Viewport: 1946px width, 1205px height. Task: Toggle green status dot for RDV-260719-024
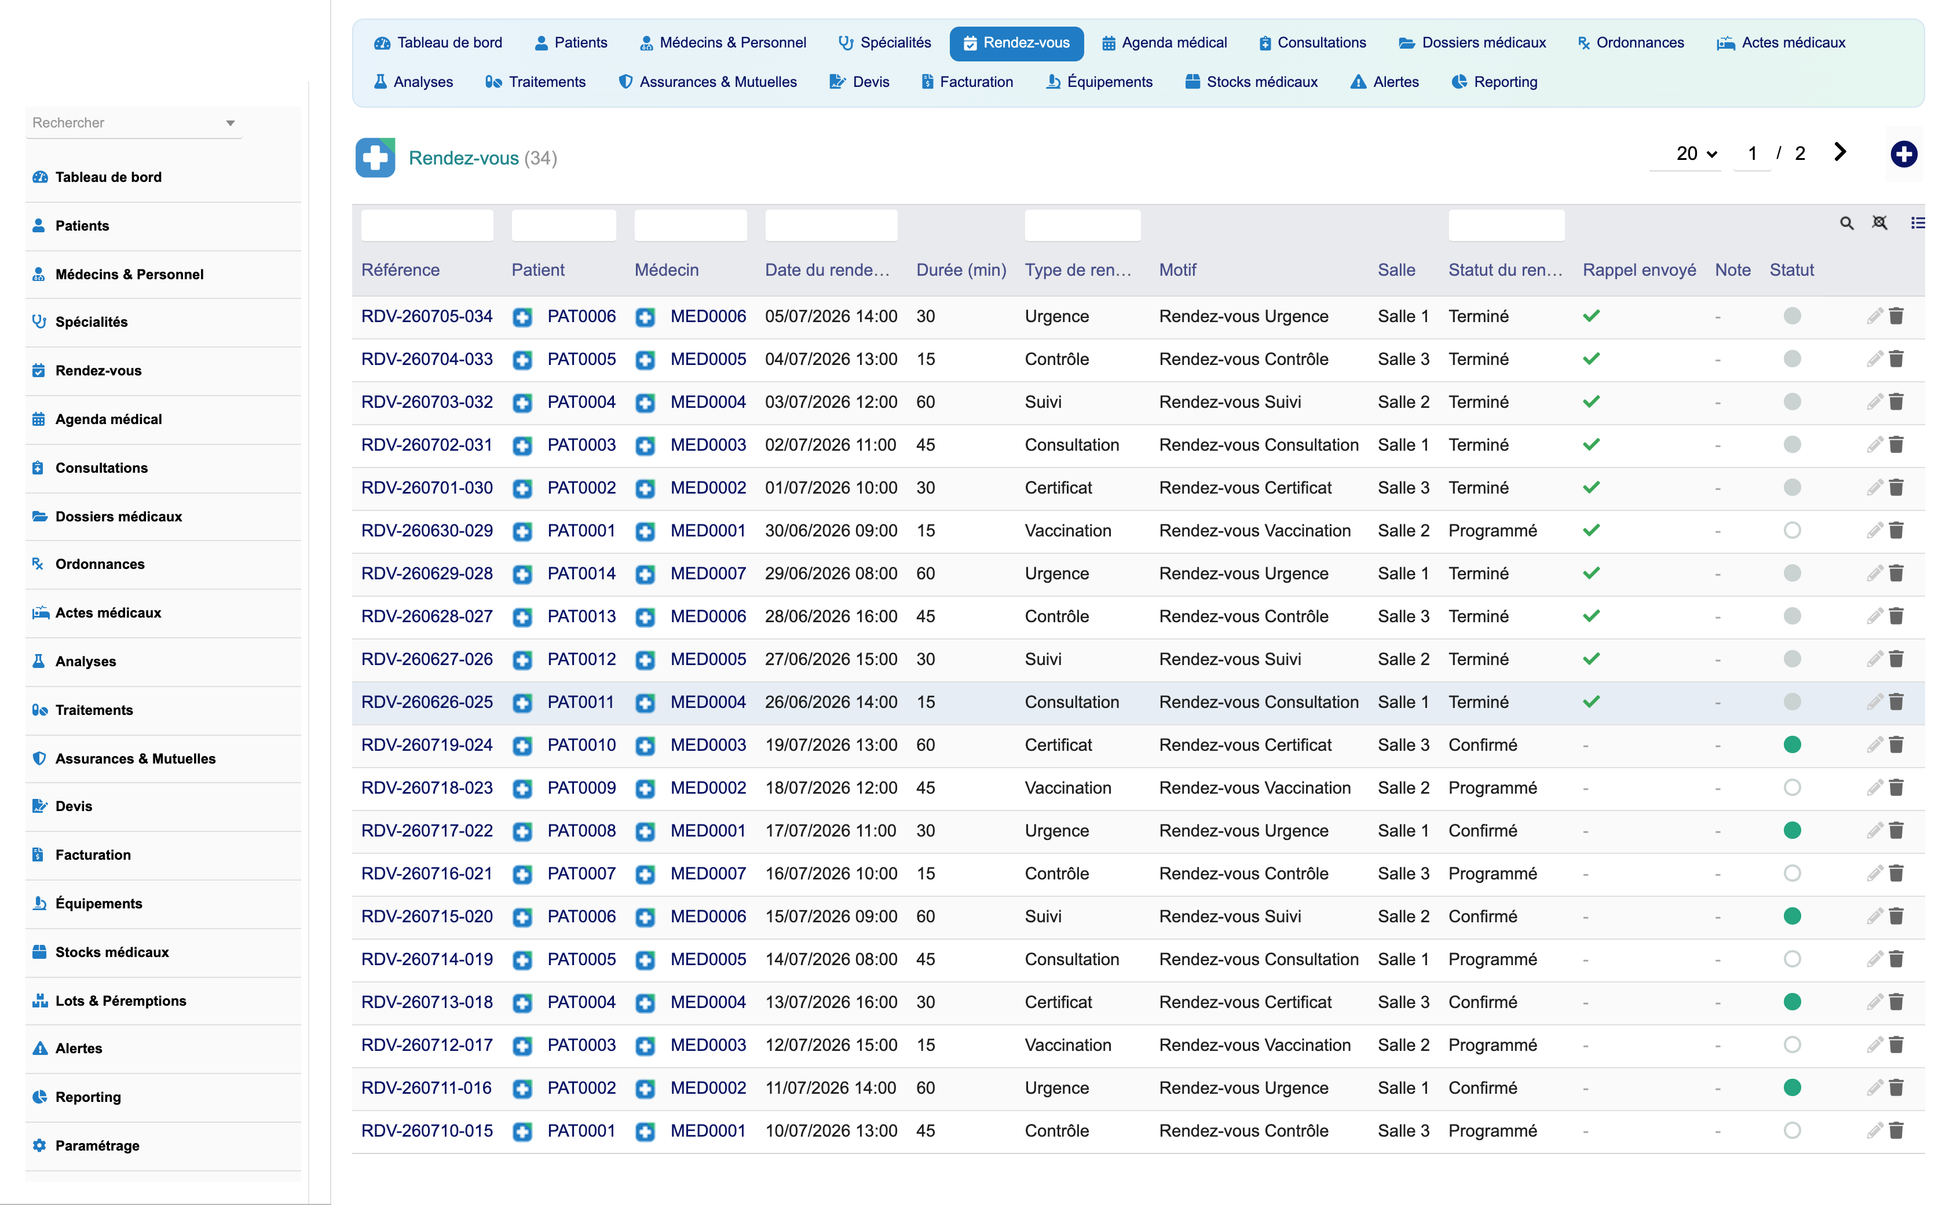tap(1792, 745)
